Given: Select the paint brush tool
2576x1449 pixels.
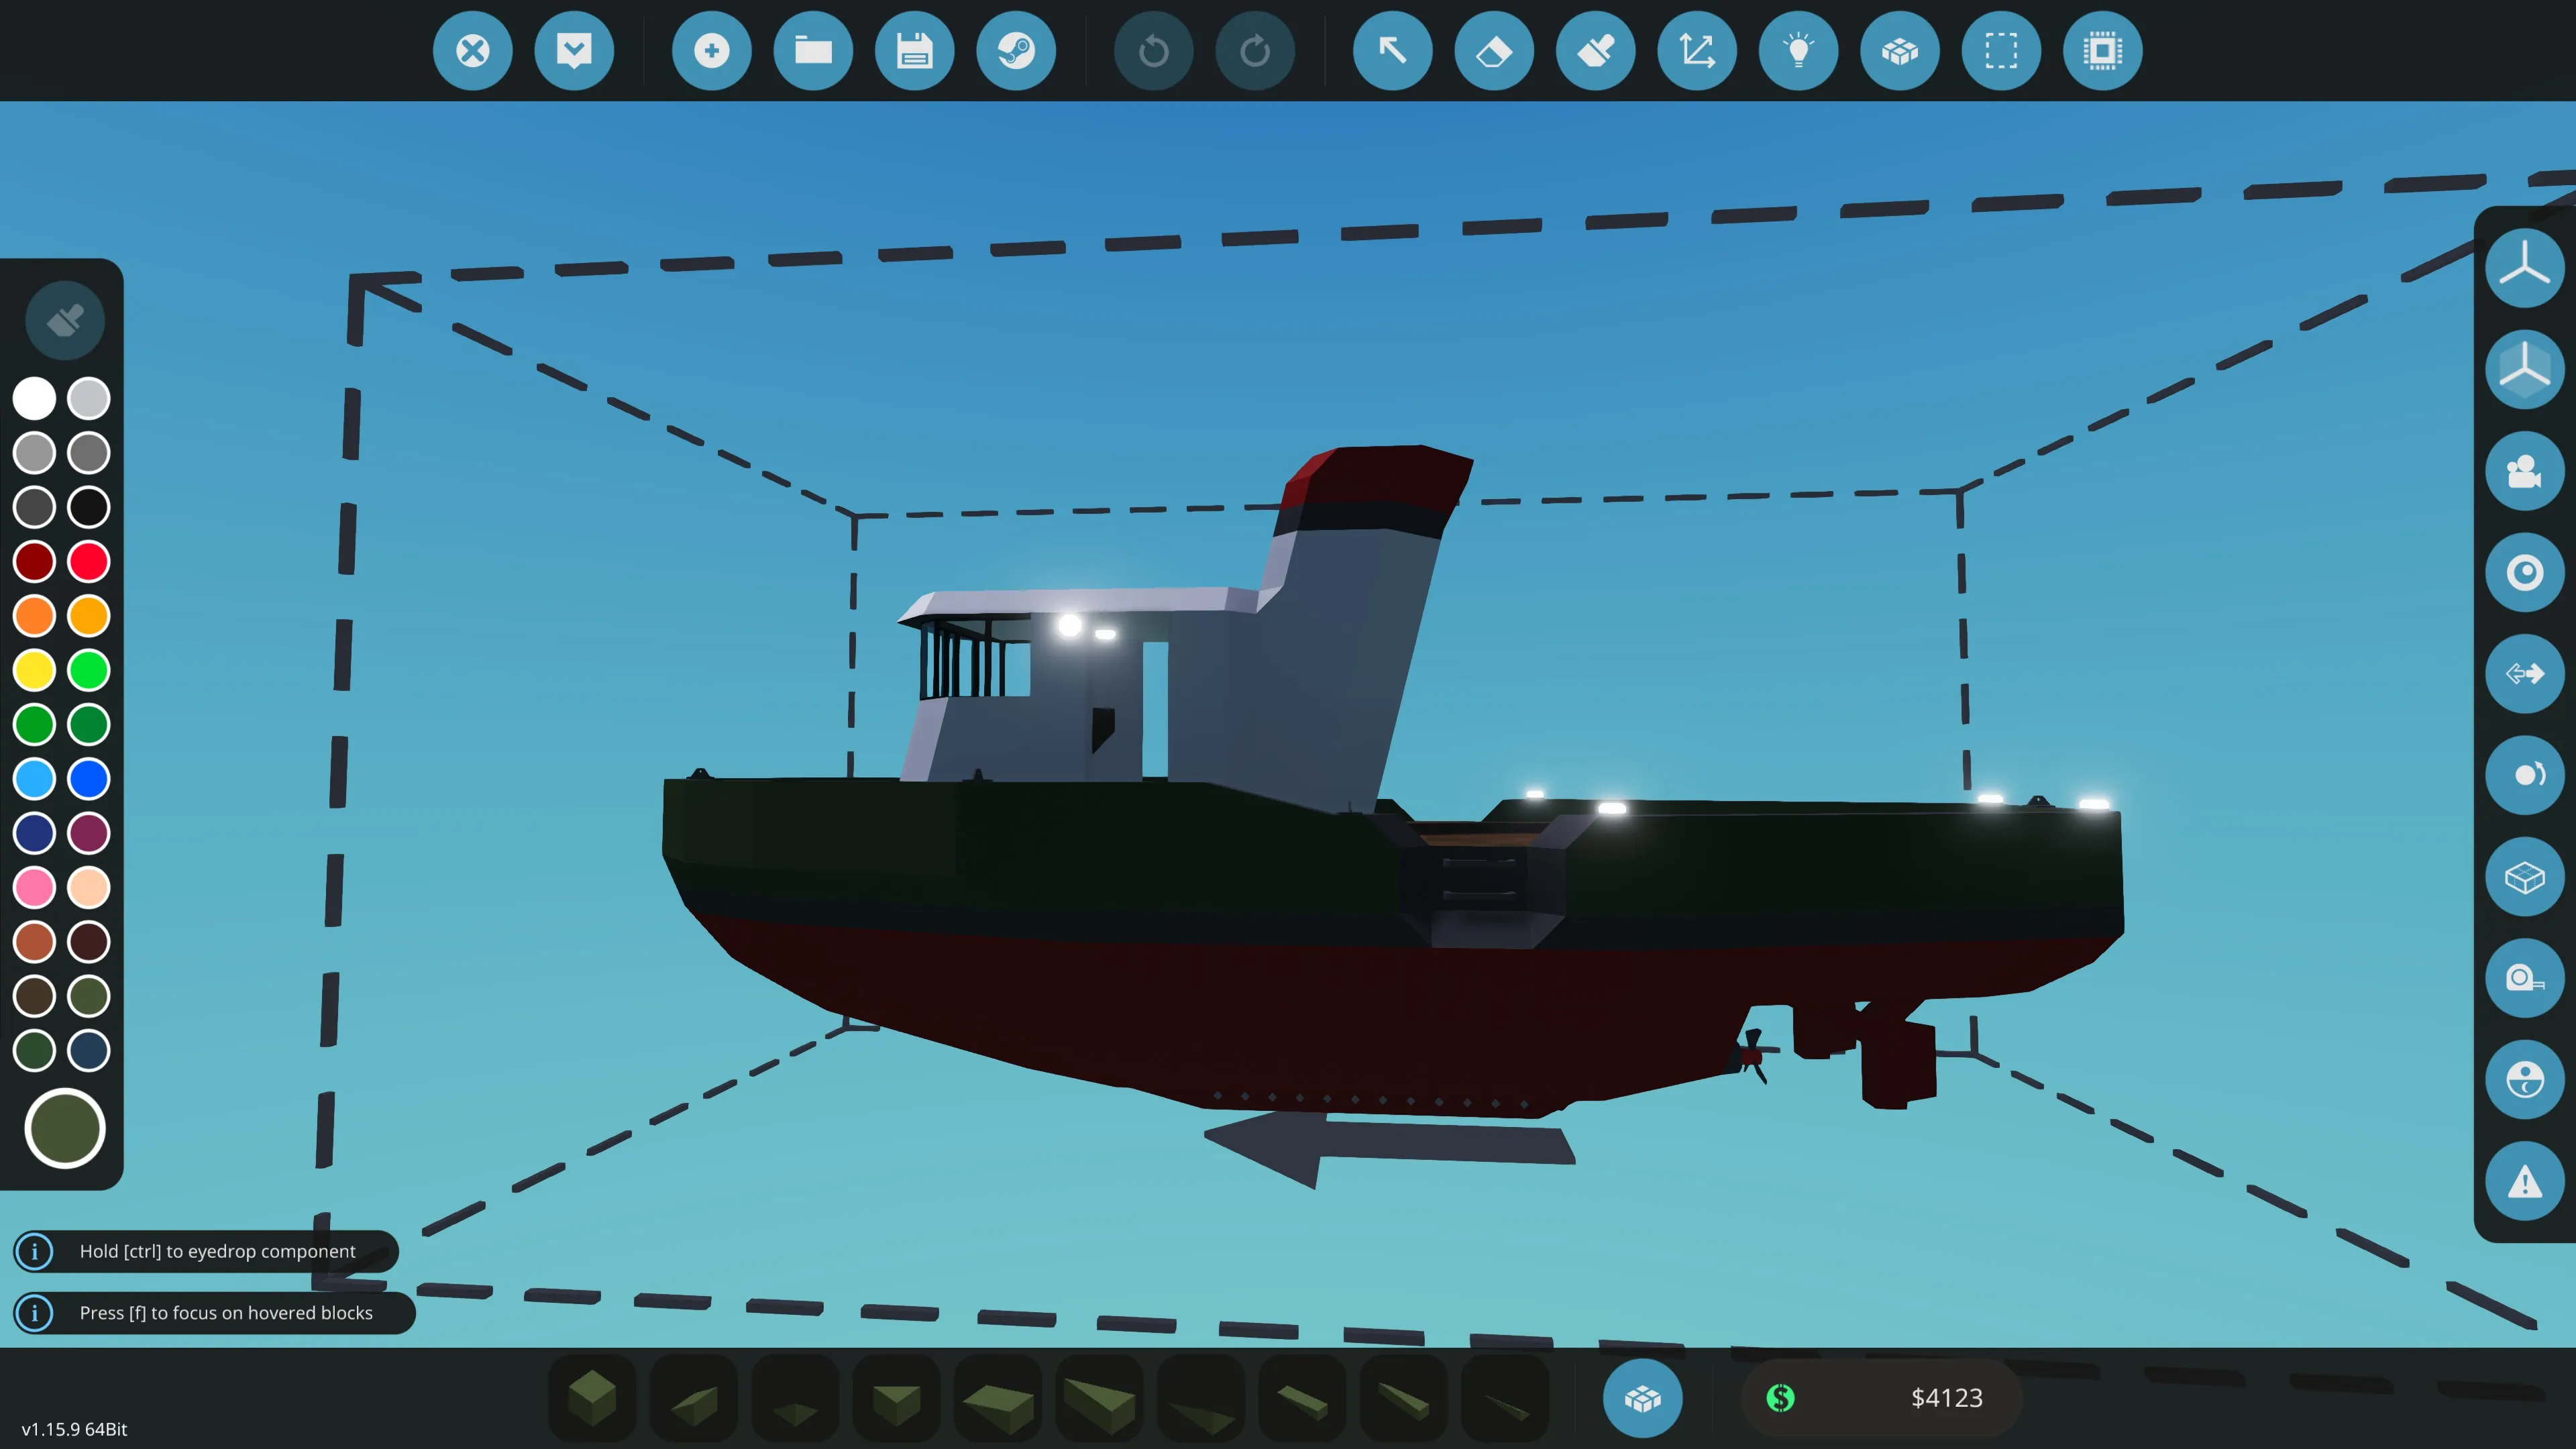Looking at the screenshot, I should click(1595, 50).
